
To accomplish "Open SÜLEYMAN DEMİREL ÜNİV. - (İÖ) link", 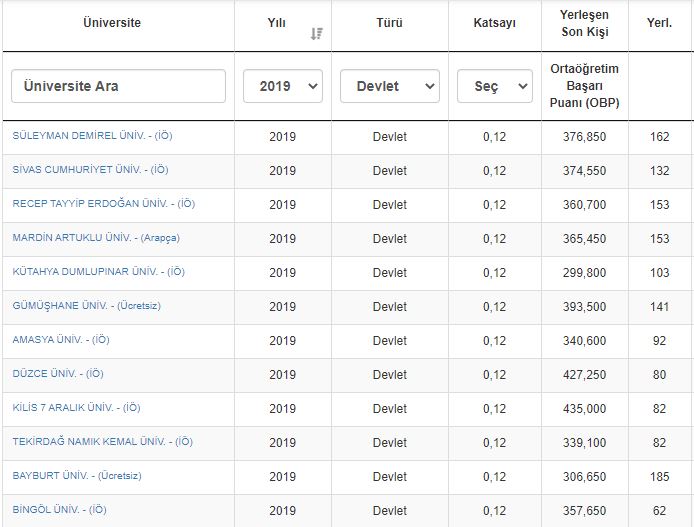I will tap(93, 135).
